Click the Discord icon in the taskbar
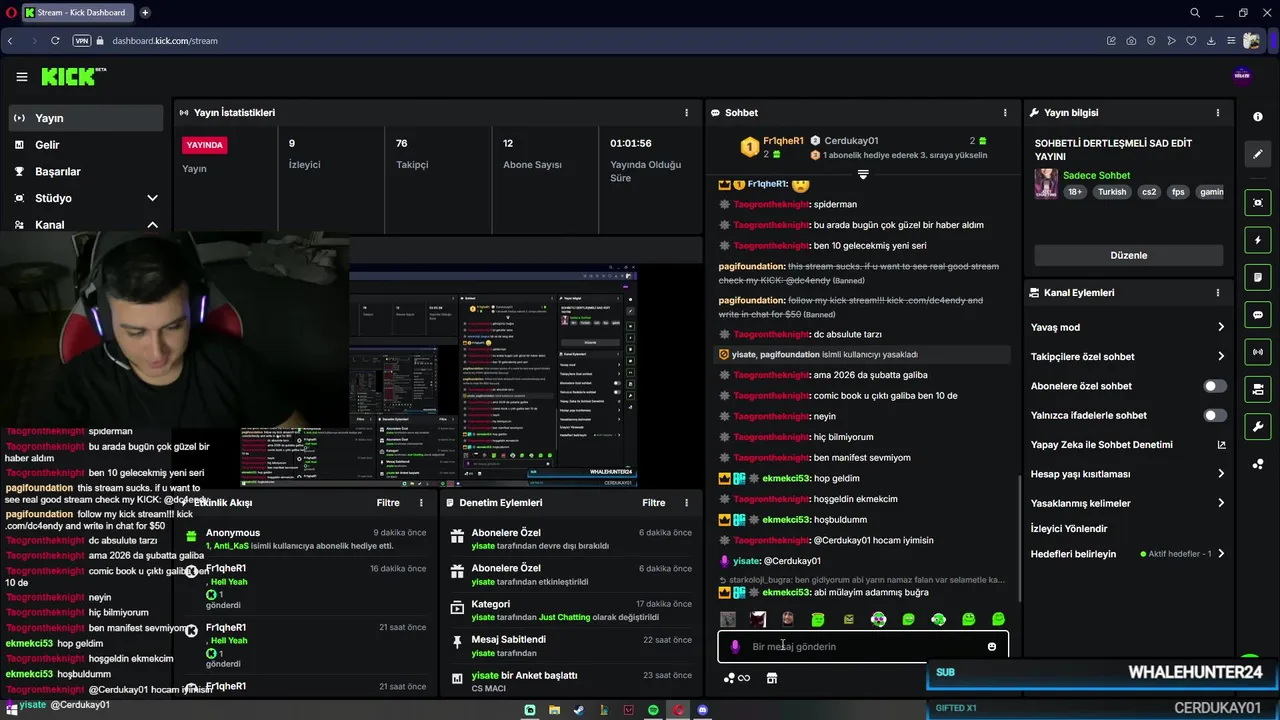The image size is (1280, 720). (x=703, y=710)
